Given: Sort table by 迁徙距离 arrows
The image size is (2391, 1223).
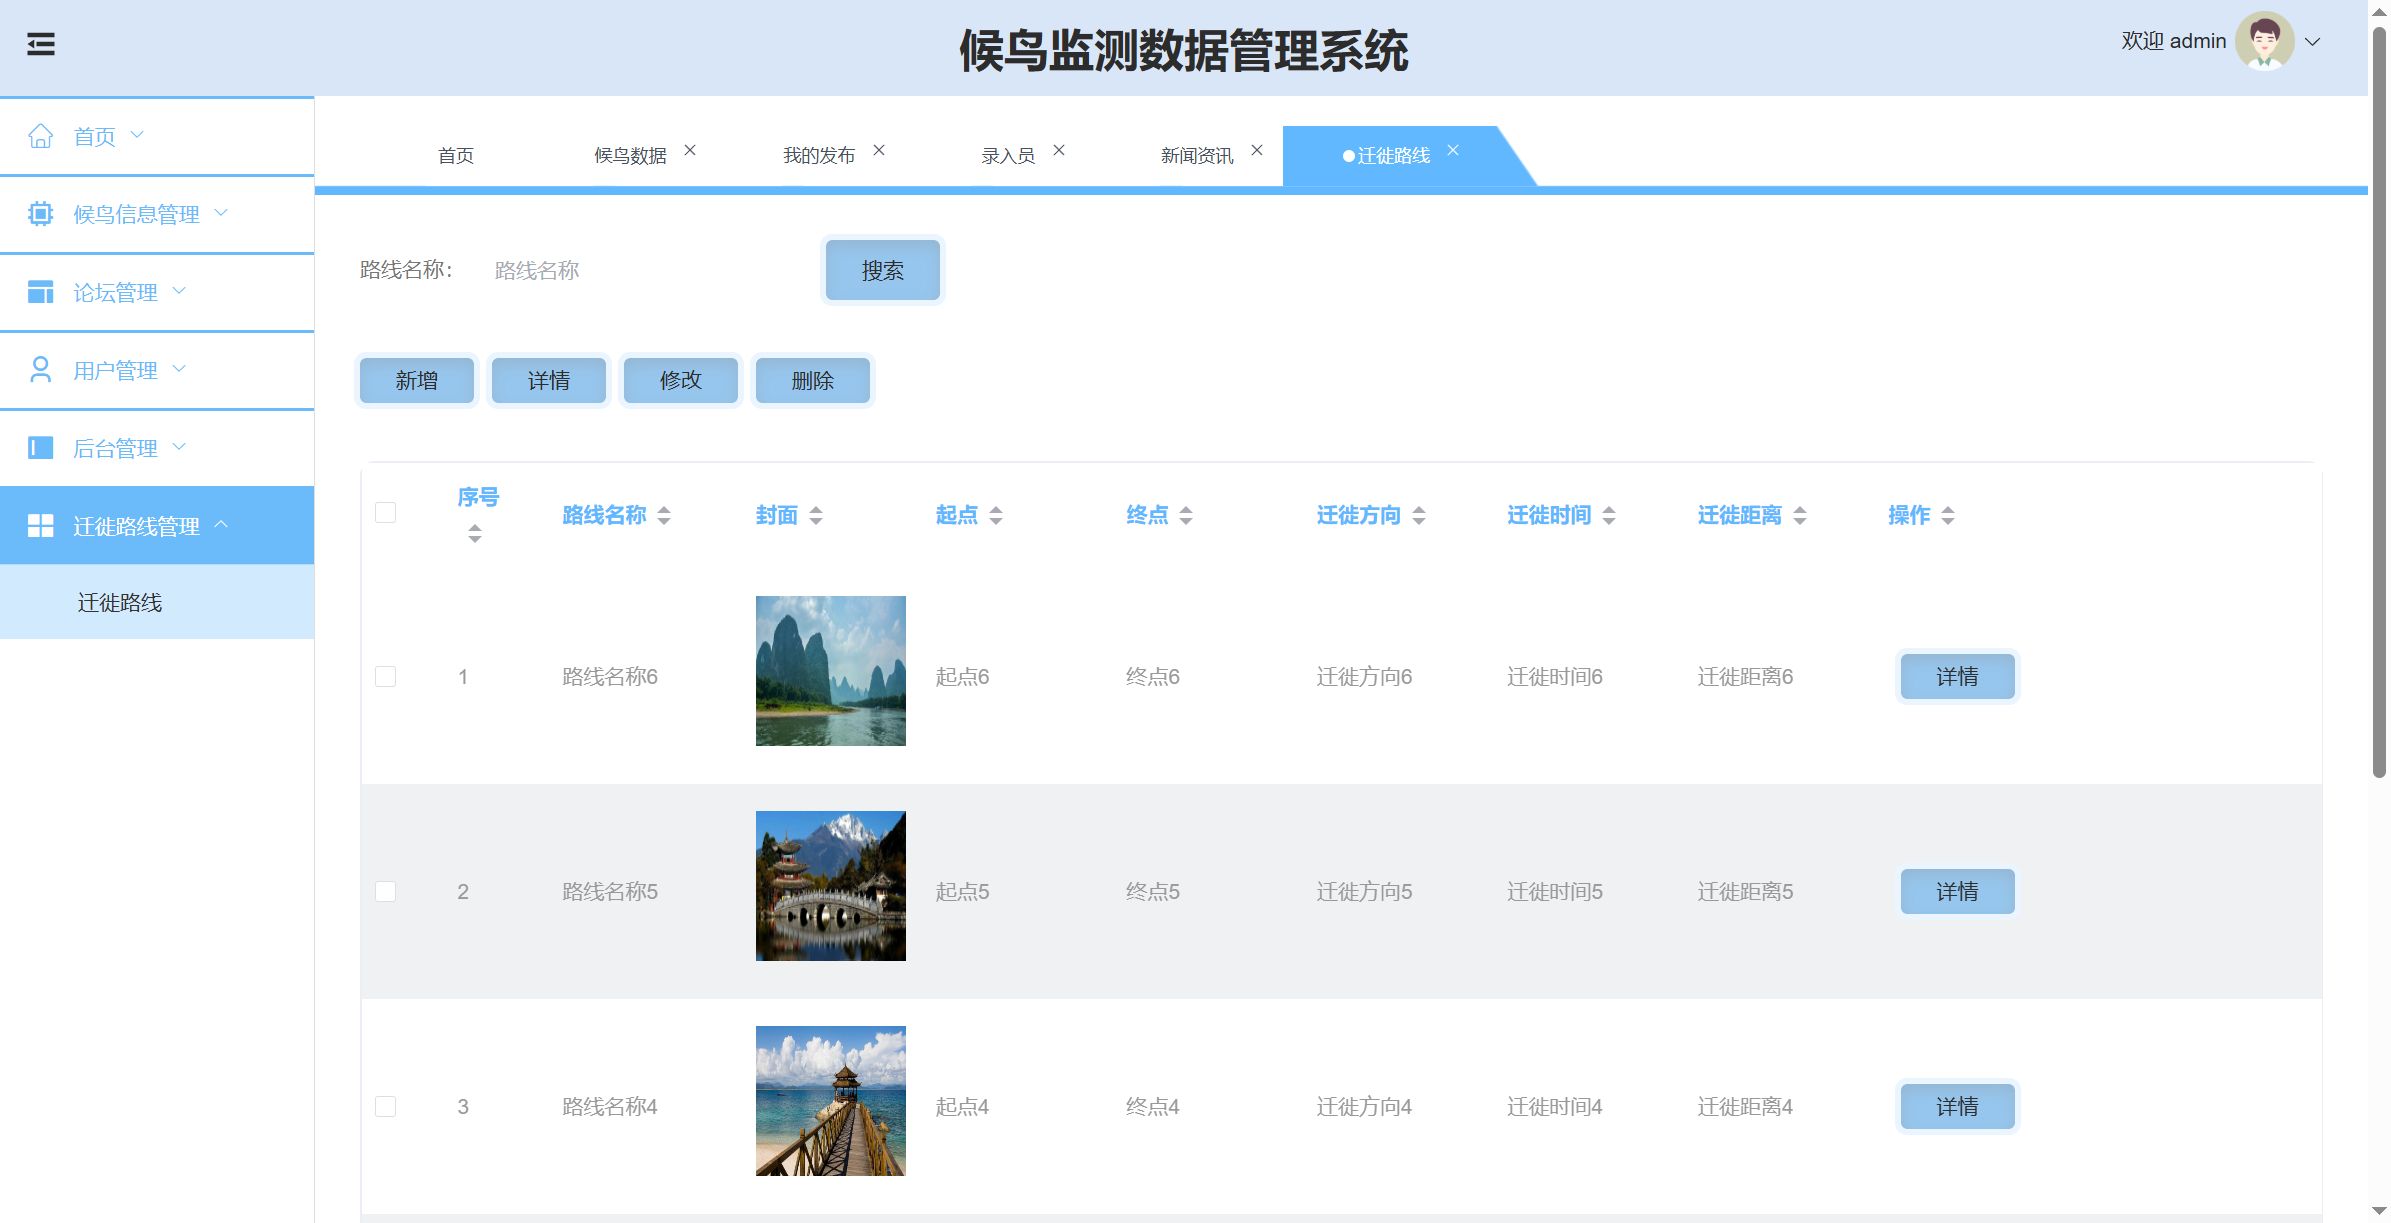Looking at the screenshot, I should pyautogui.click(x=1800, y=516).
